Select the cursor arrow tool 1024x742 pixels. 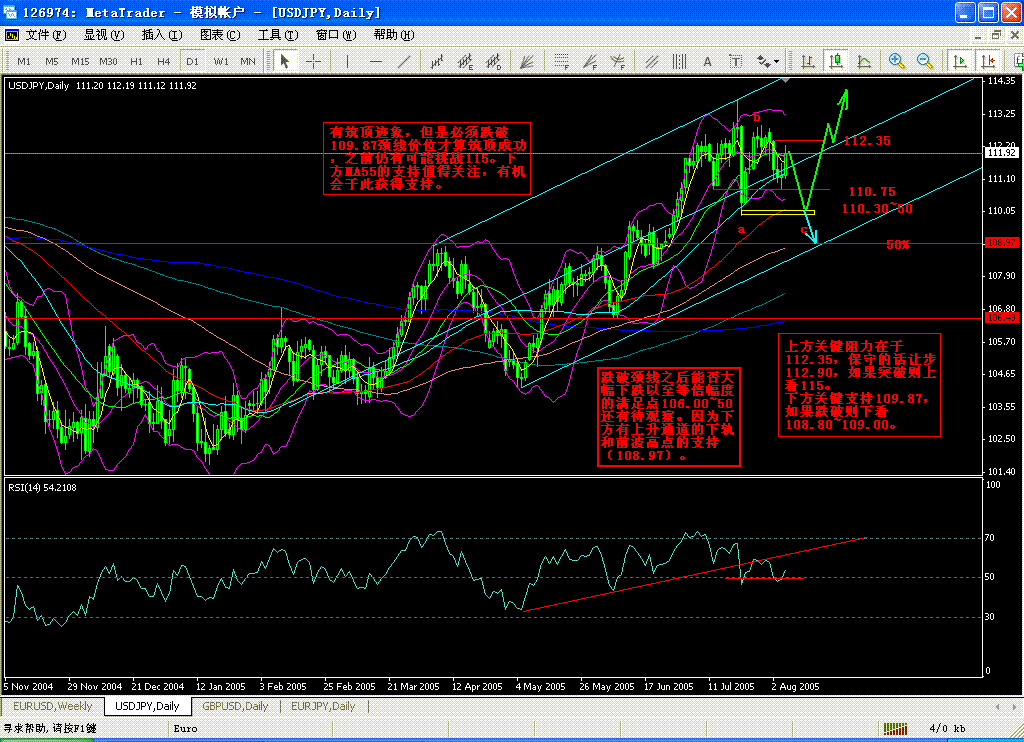(x=285, y=61)
